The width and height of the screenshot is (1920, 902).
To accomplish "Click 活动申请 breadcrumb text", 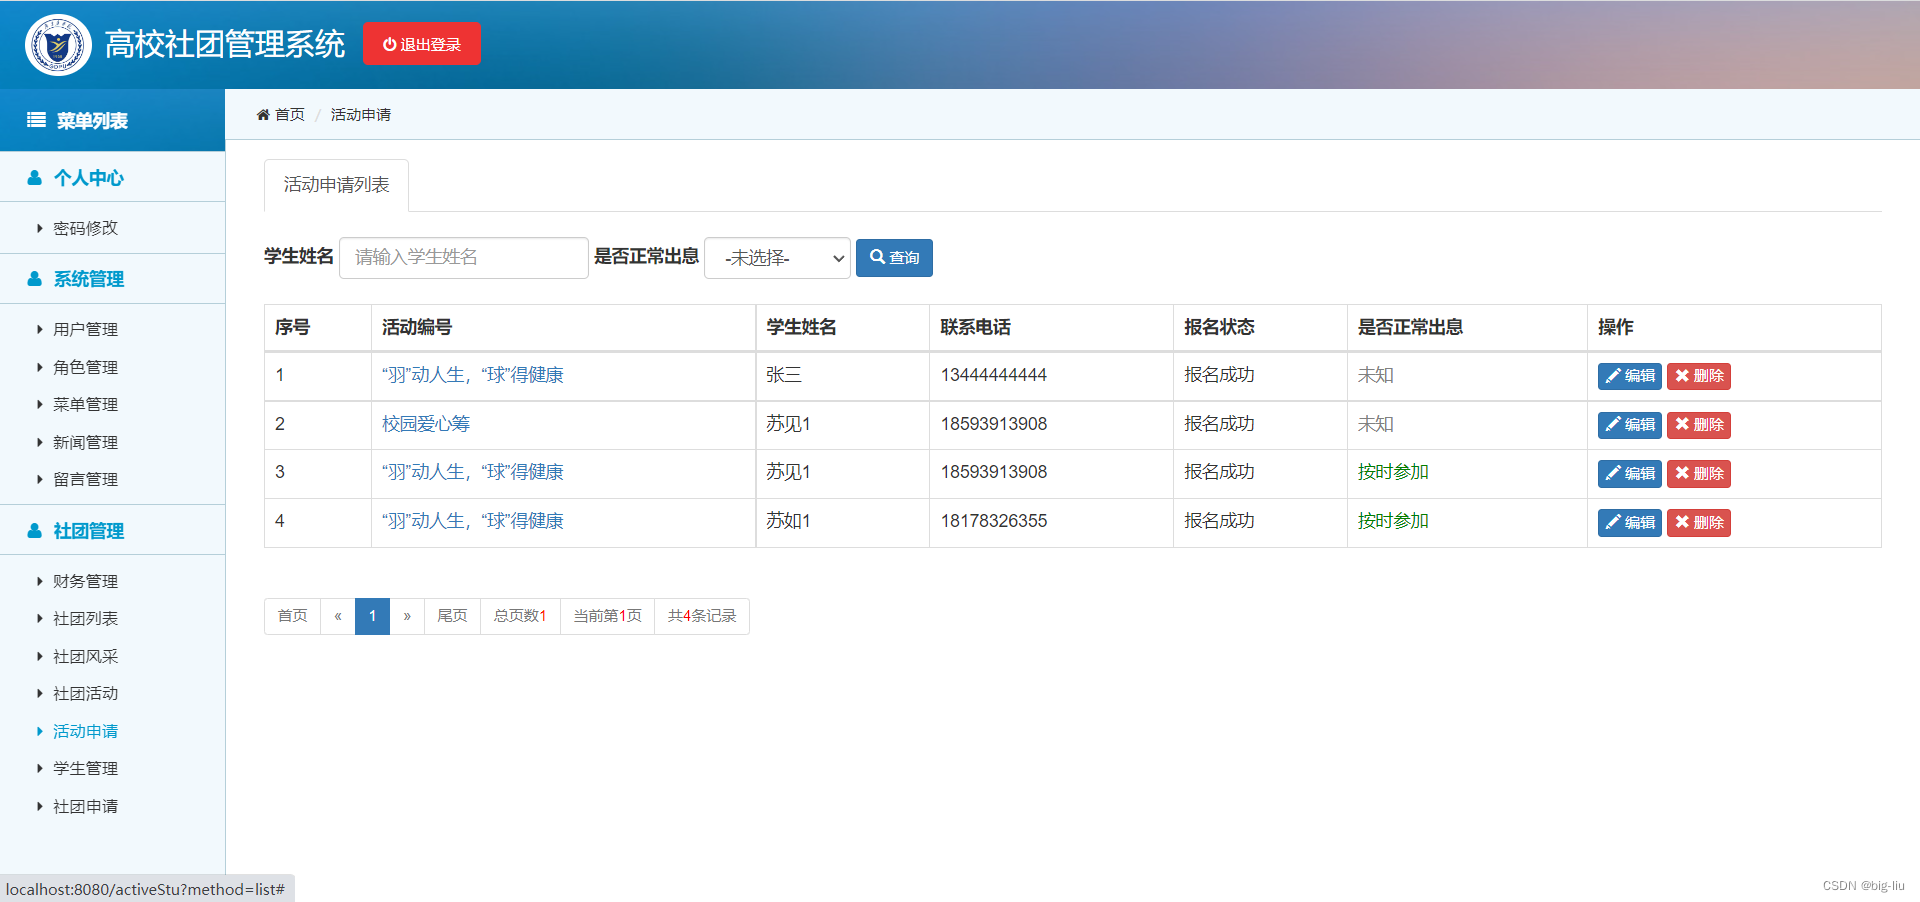I will point(361,115).
